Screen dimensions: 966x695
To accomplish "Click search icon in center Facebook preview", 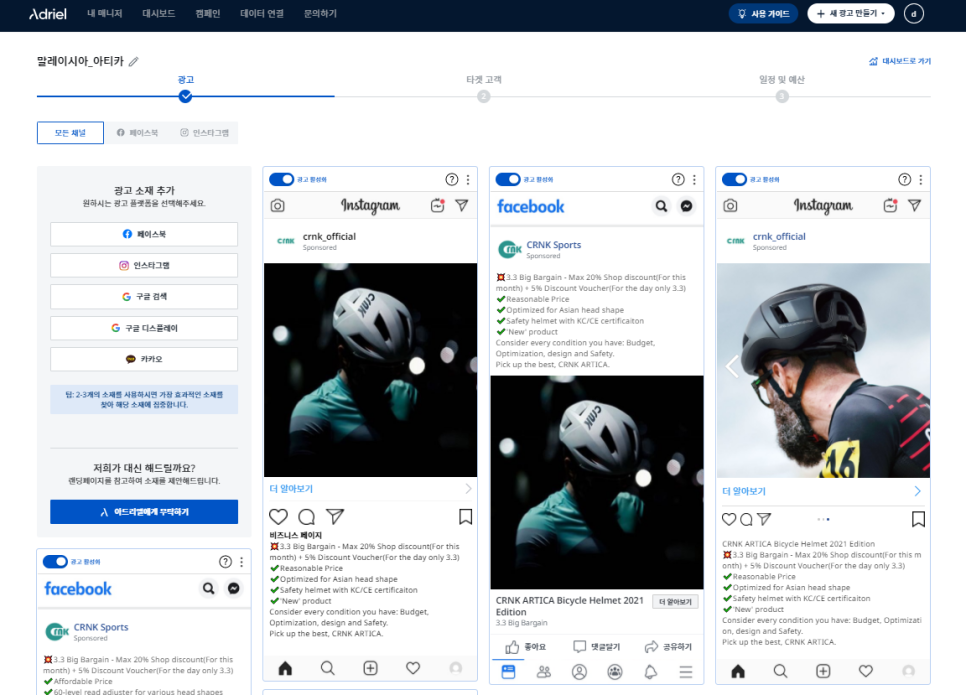I will [661, 206].
